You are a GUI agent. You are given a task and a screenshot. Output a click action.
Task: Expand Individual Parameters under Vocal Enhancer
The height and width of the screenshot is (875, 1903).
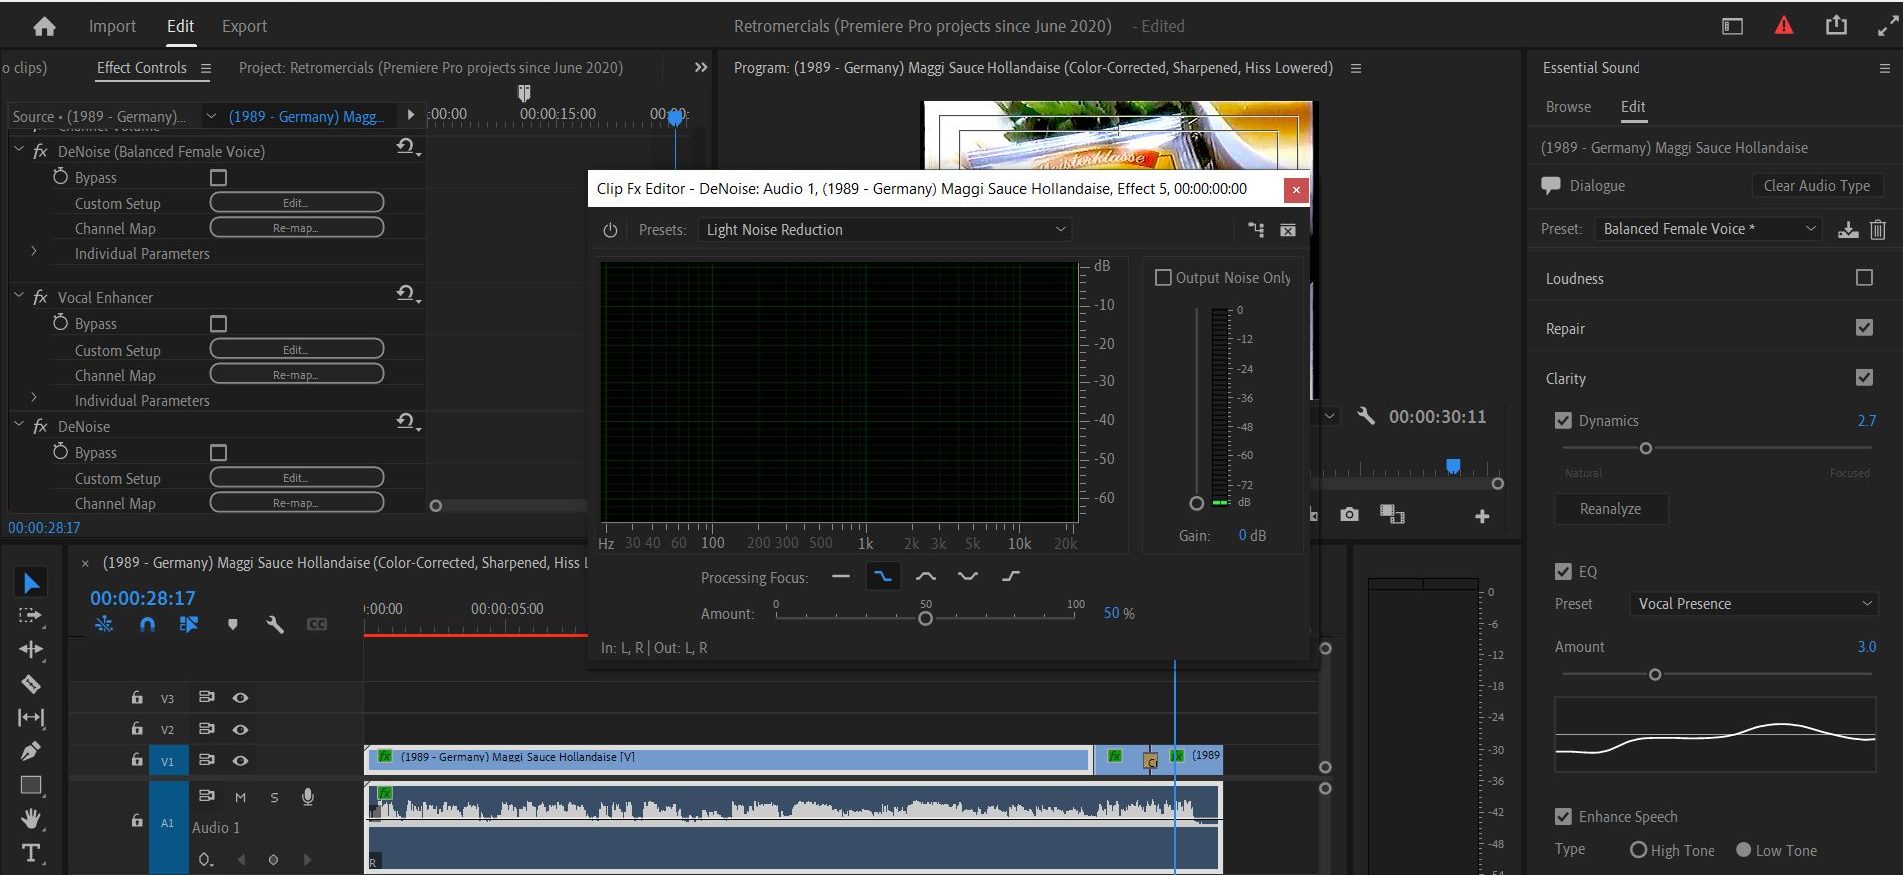tap(34, 397)
